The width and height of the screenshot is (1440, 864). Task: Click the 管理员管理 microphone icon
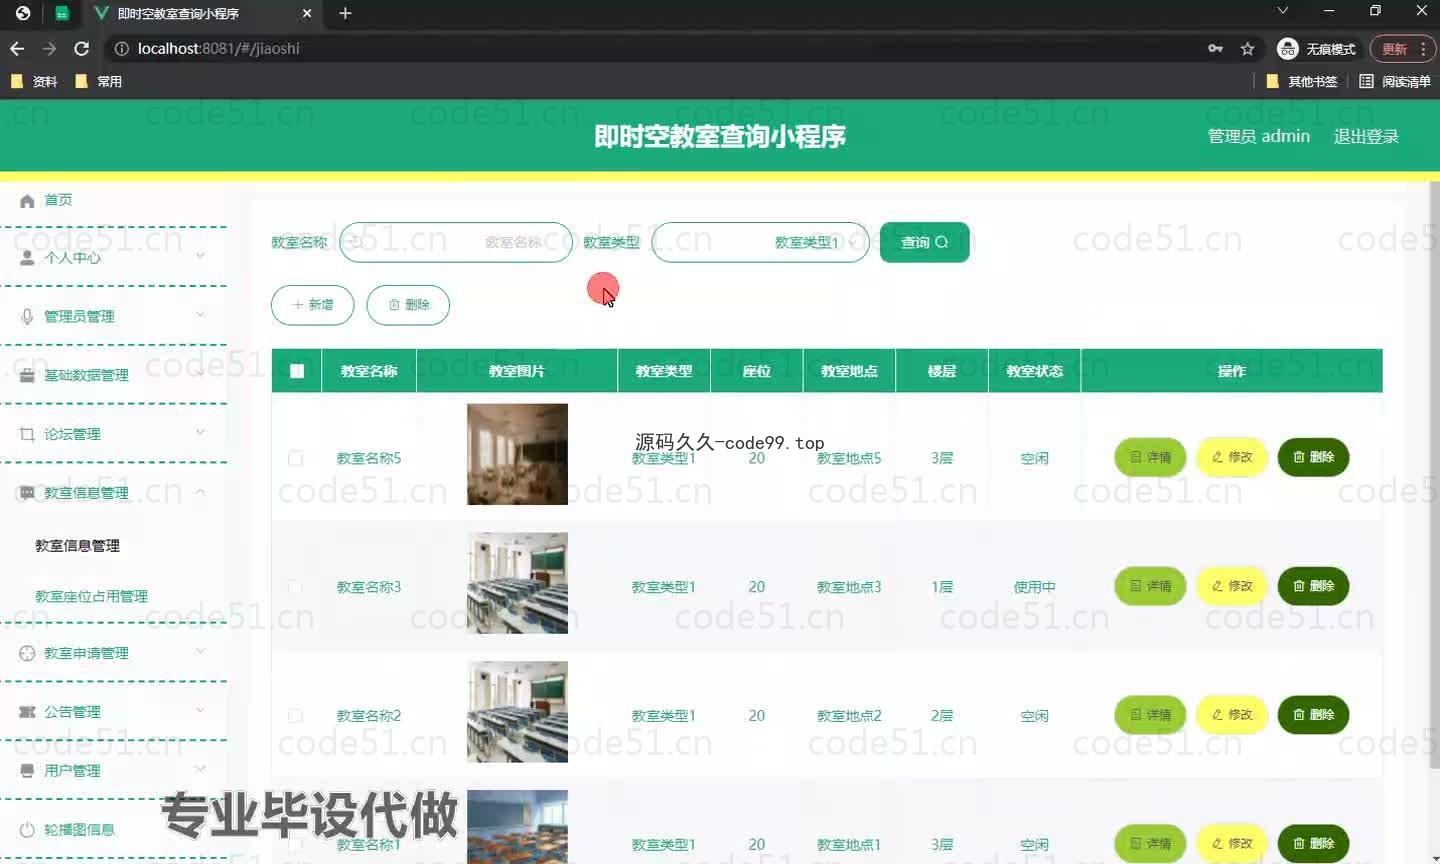click(27, 317)
